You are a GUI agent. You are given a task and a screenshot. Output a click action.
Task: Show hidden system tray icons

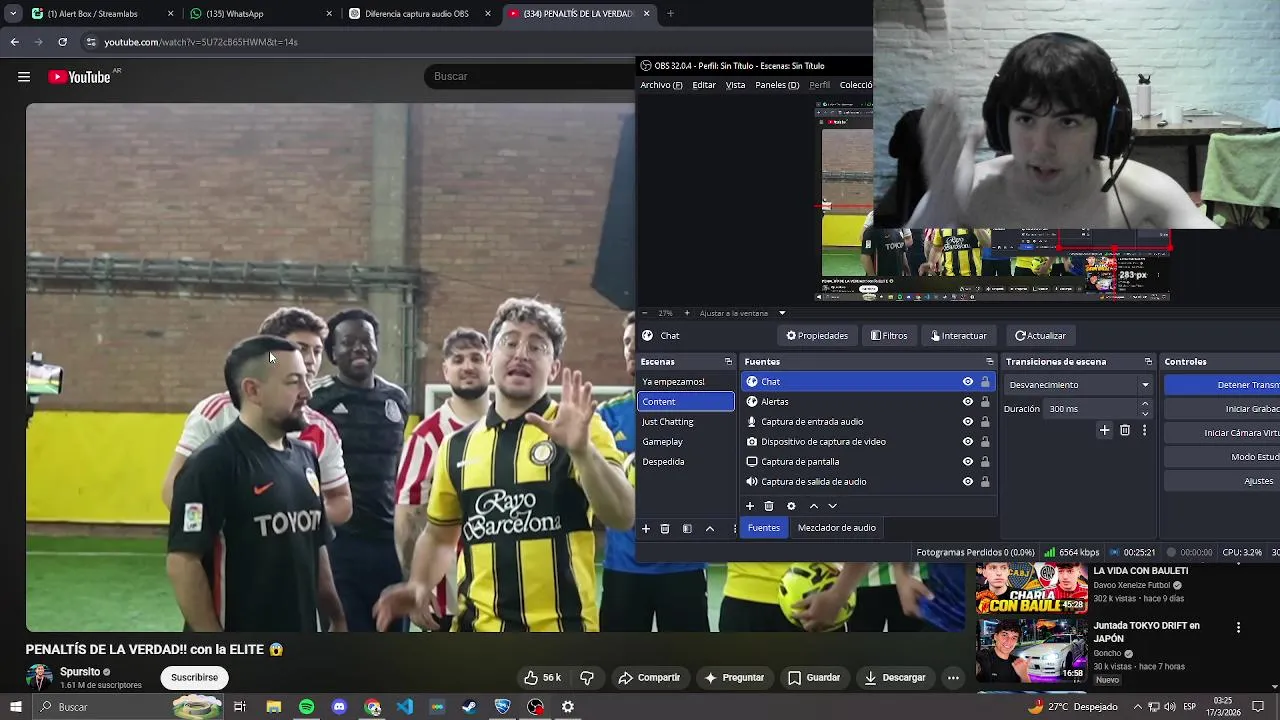(x=1138, y=707)
